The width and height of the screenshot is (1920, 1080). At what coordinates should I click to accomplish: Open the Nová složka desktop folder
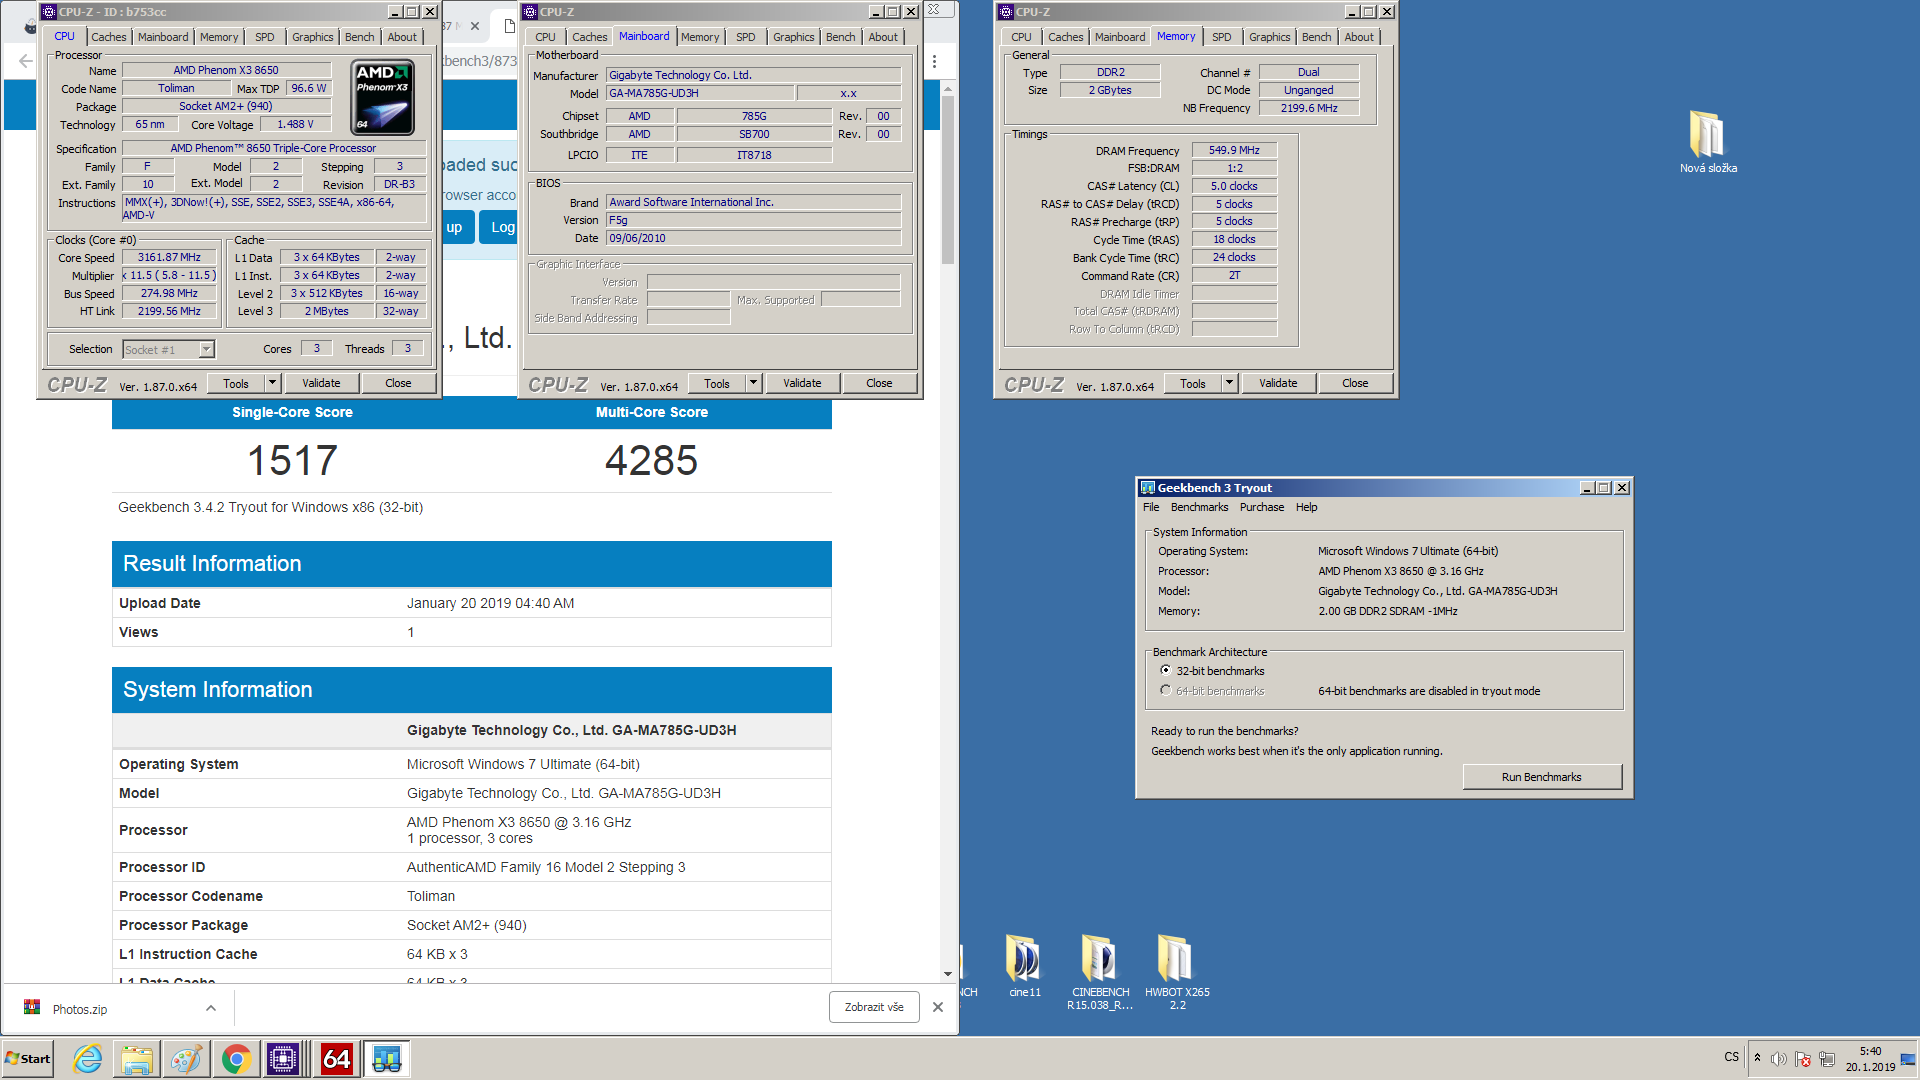point(1708,141)
